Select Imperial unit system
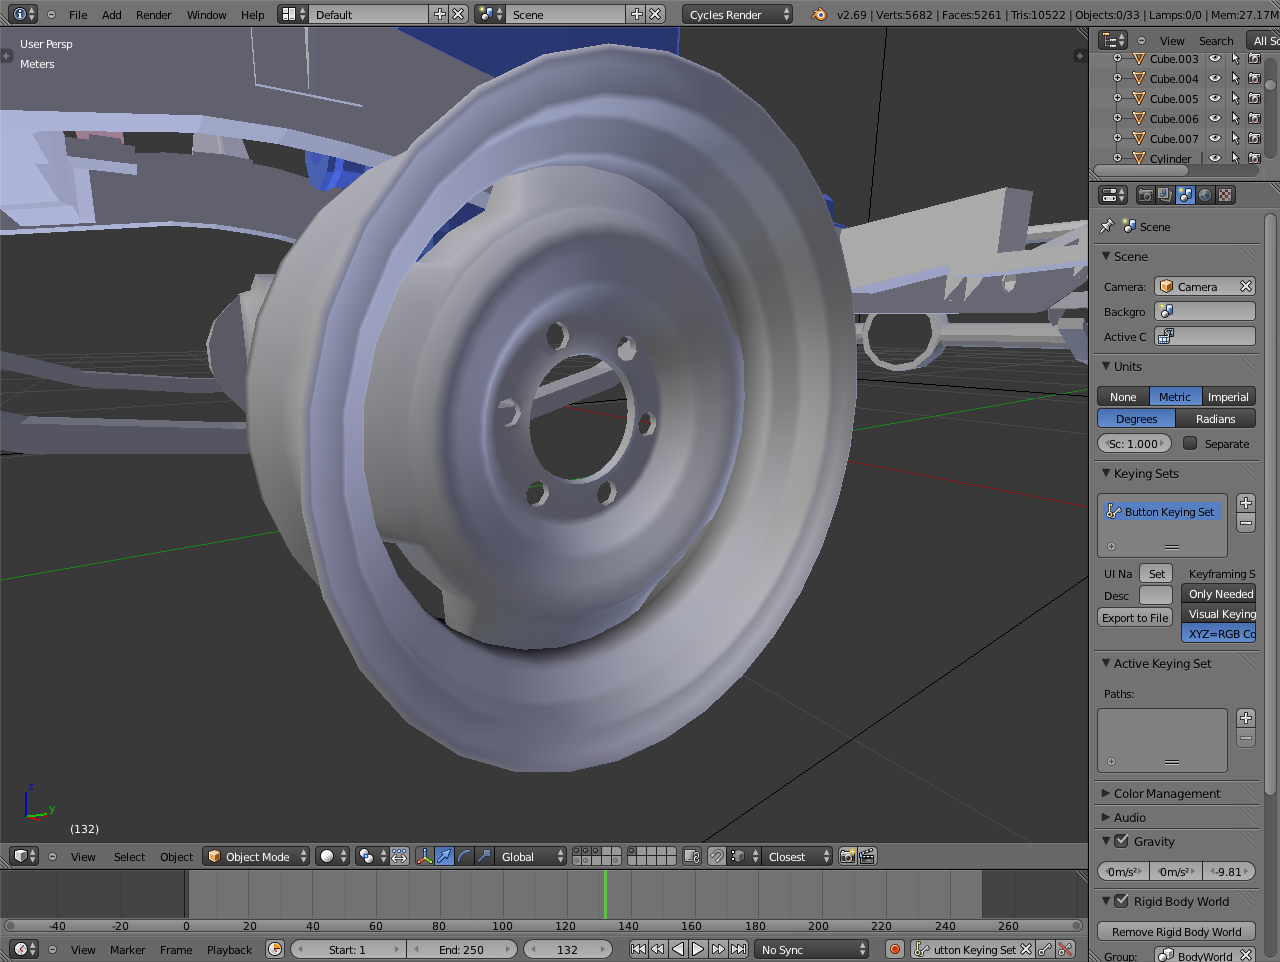Viewport: 1280px width, 962px height. pos(1228,397)
